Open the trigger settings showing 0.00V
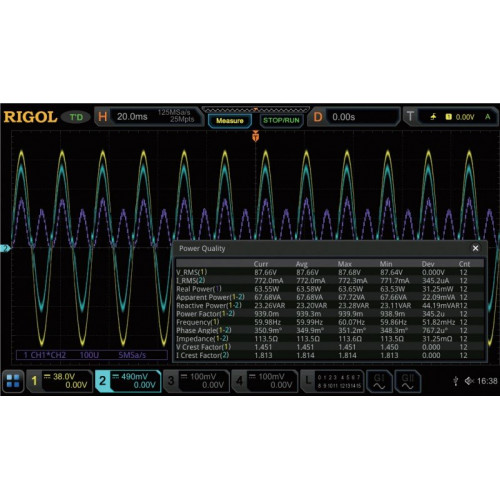This screenshot has width=500, height=500. (x=451, y=117)
